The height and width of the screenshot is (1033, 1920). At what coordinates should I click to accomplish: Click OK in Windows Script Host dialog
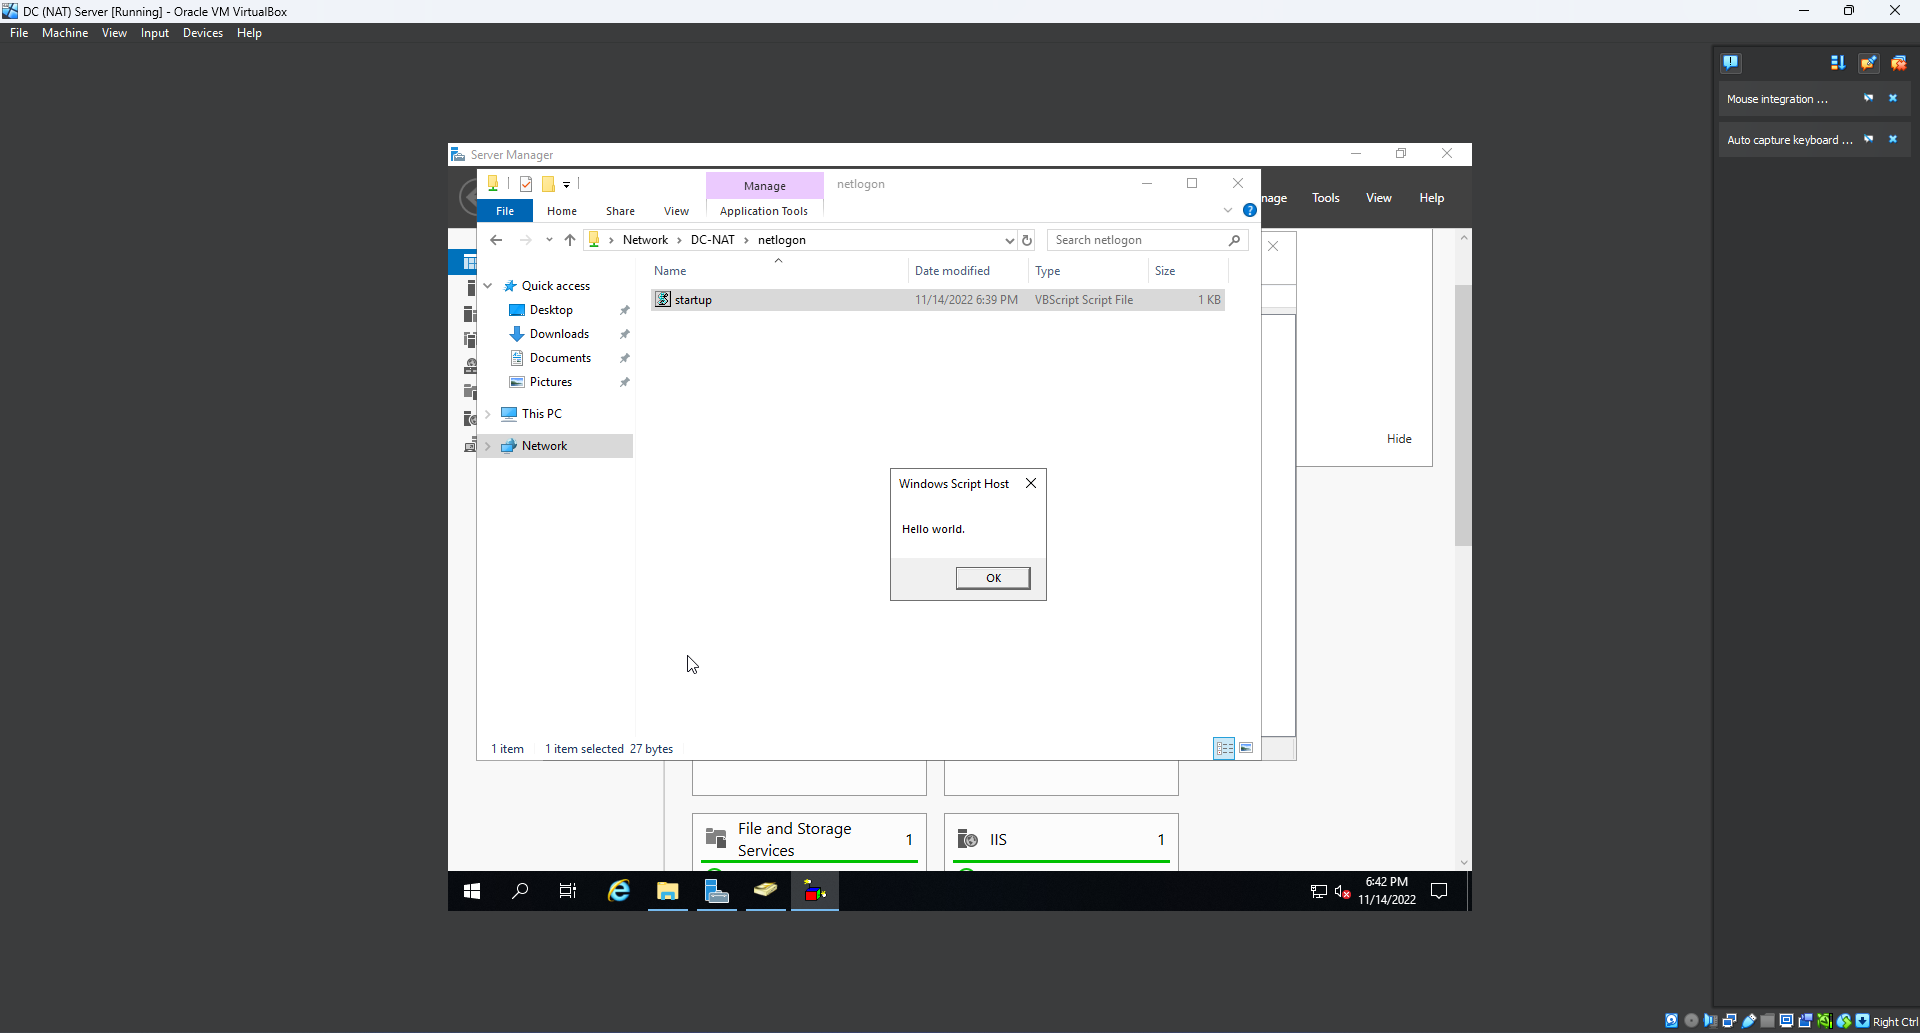pyautogui.click(x=993, y=578)
